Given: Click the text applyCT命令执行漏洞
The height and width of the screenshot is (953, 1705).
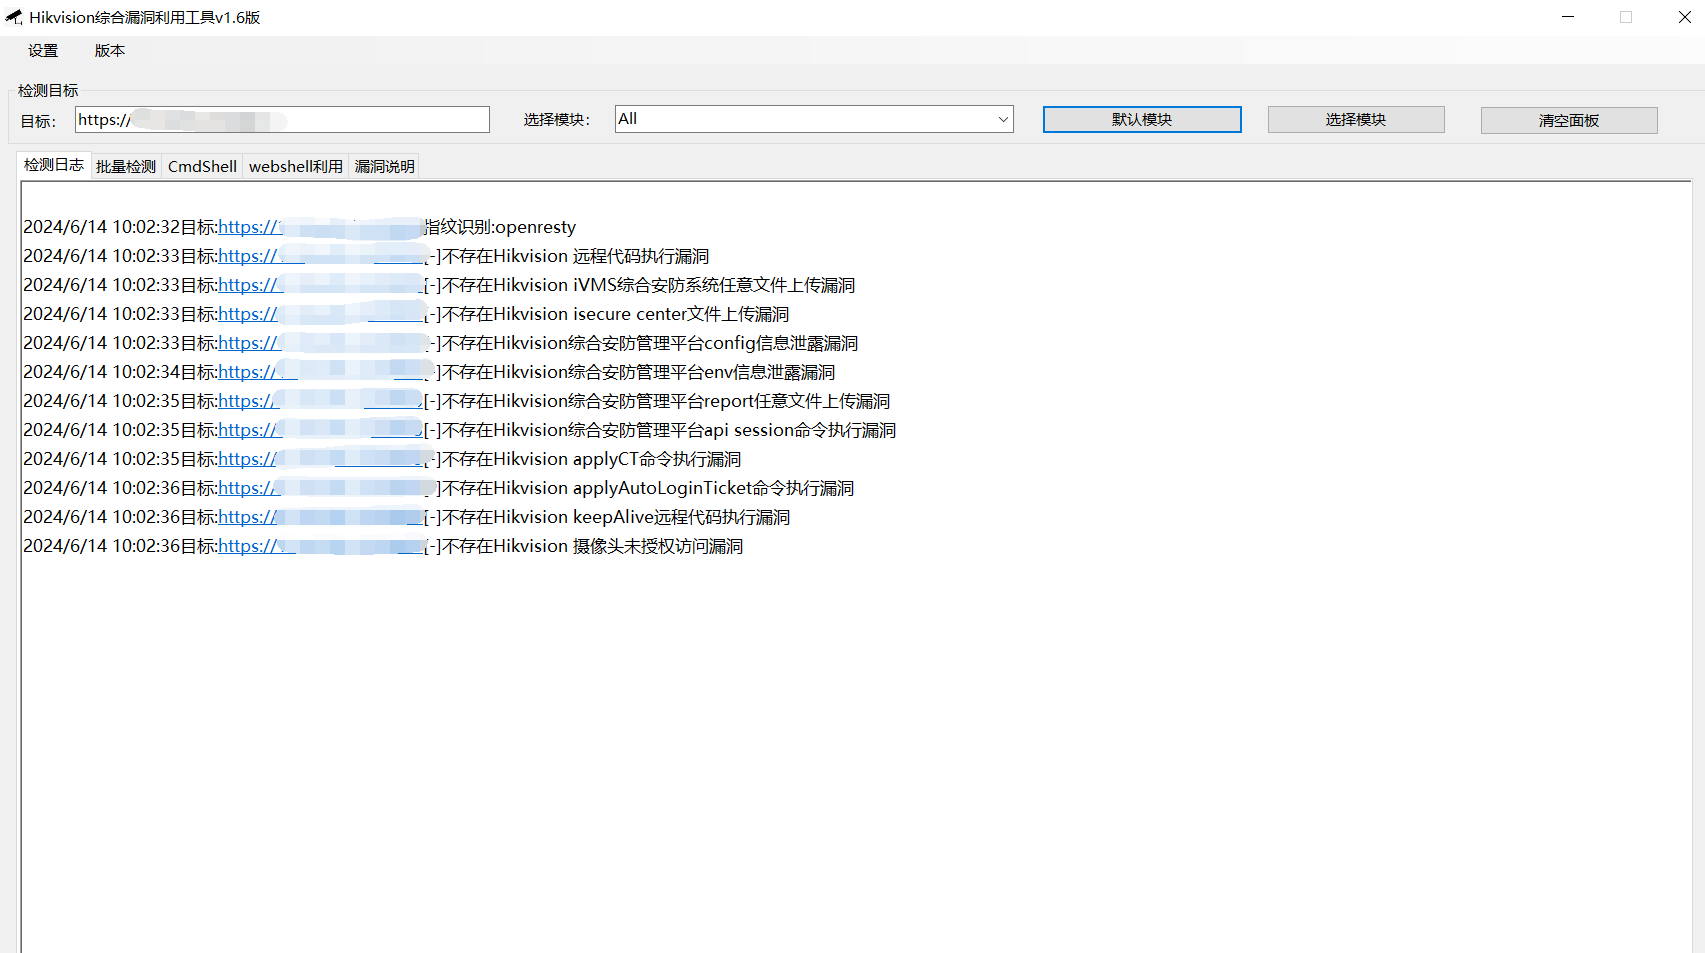Looking at the screenshot, I should tap(657, 460).
